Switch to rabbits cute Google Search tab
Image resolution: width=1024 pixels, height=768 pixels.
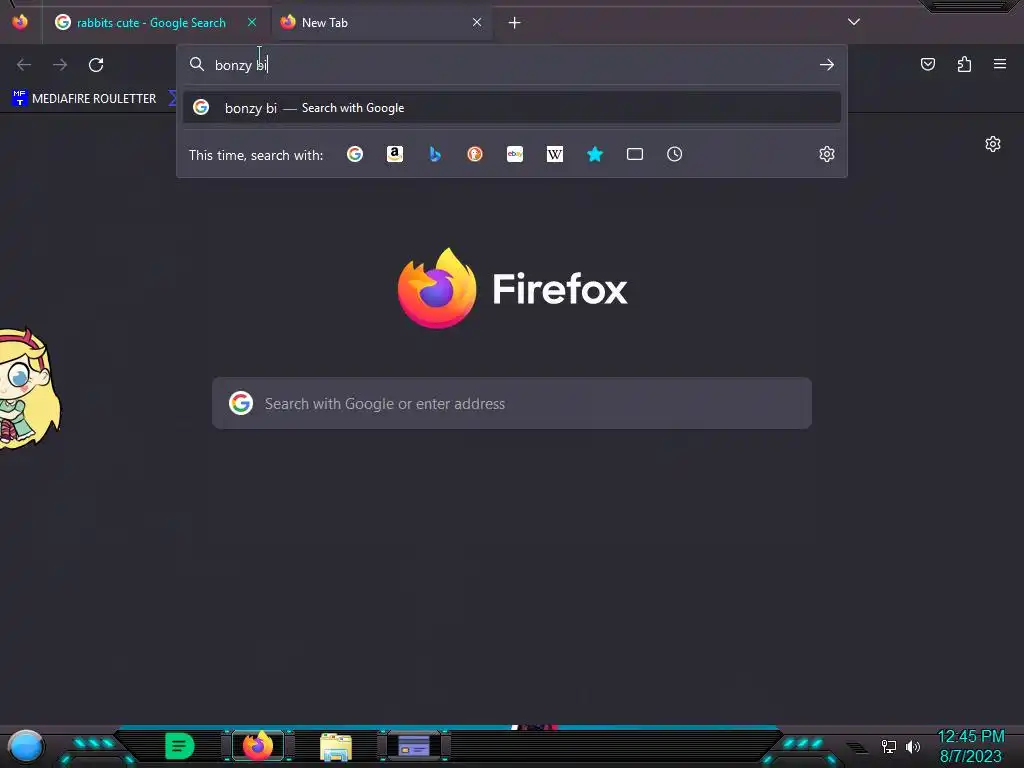(151, 23)
